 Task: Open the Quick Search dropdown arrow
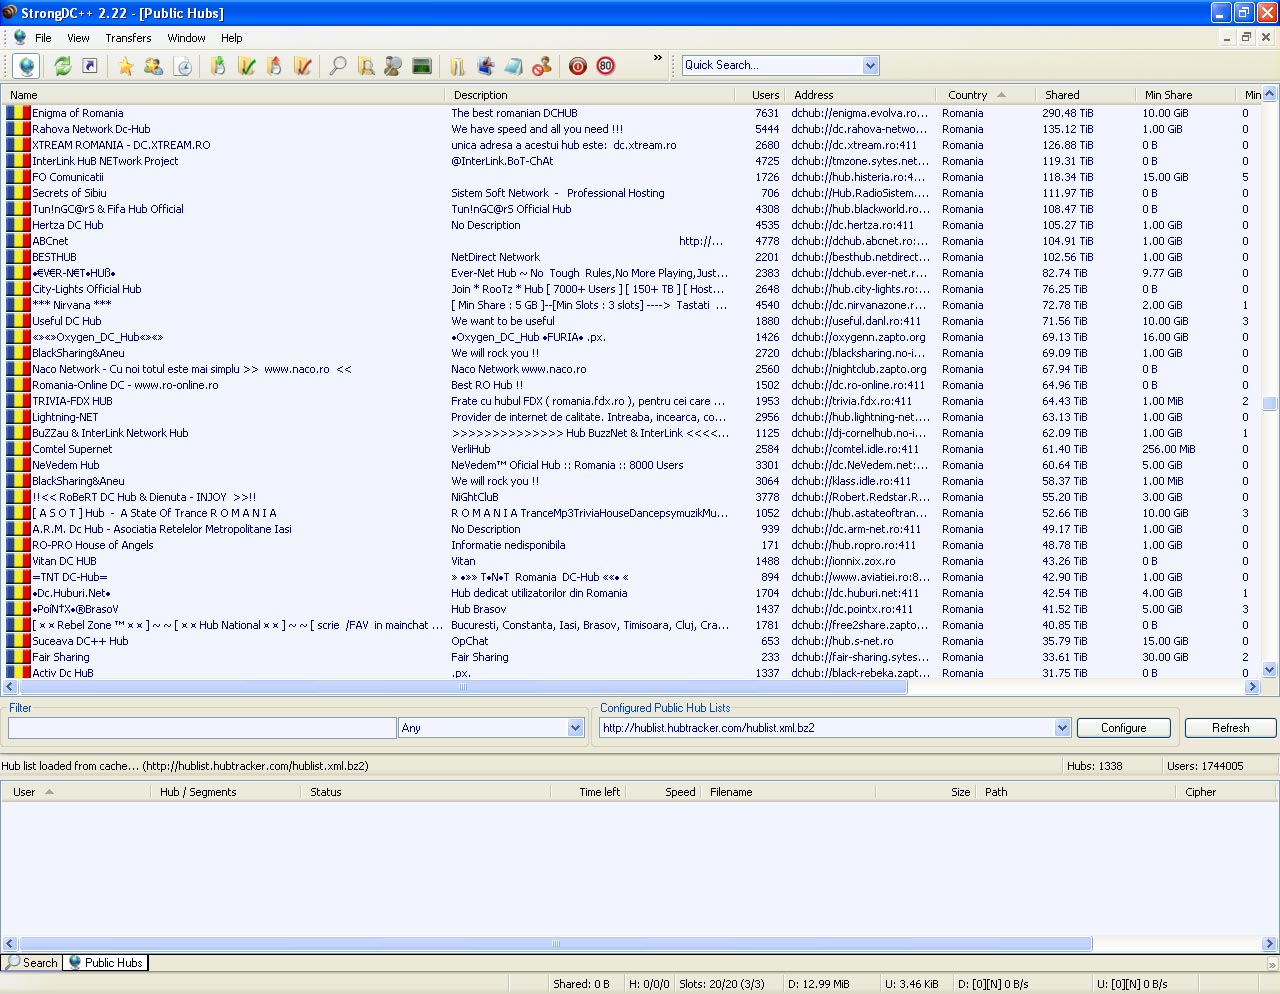[870, 65]
